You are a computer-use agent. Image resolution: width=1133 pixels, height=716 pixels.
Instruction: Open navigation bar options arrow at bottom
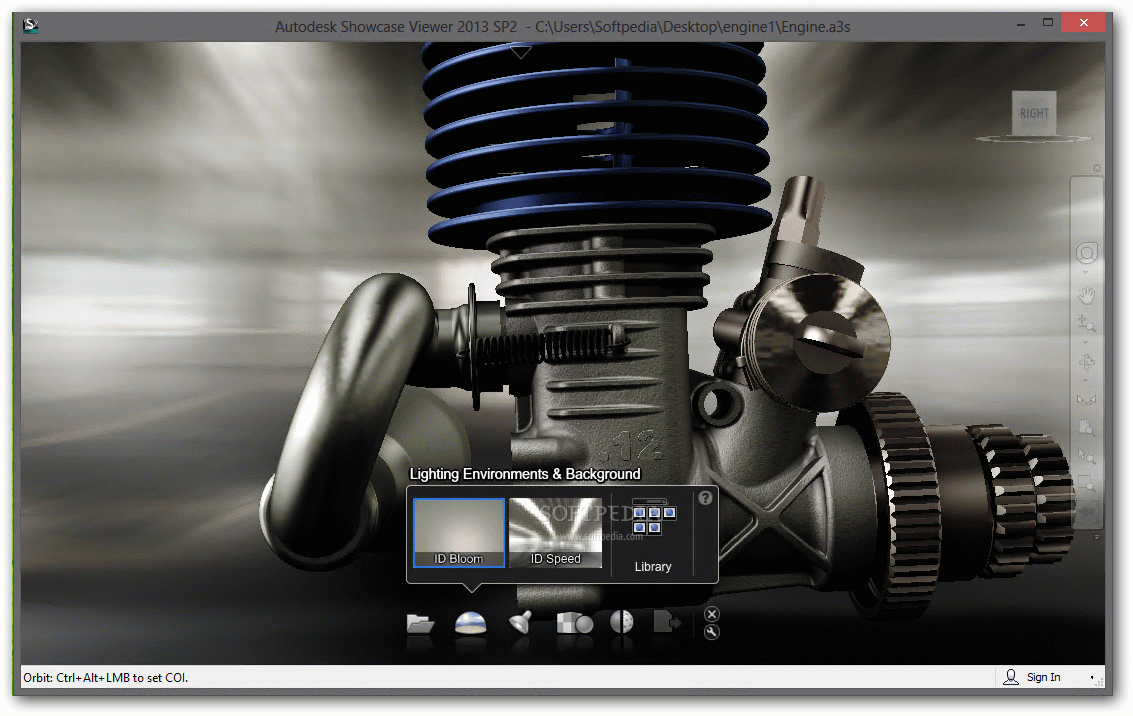coord(1097,537)
